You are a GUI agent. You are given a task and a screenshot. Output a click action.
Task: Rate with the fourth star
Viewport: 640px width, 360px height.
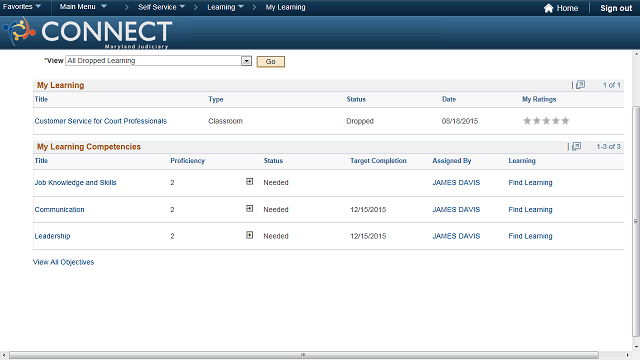pyautogui.click(x=556, y=121)
